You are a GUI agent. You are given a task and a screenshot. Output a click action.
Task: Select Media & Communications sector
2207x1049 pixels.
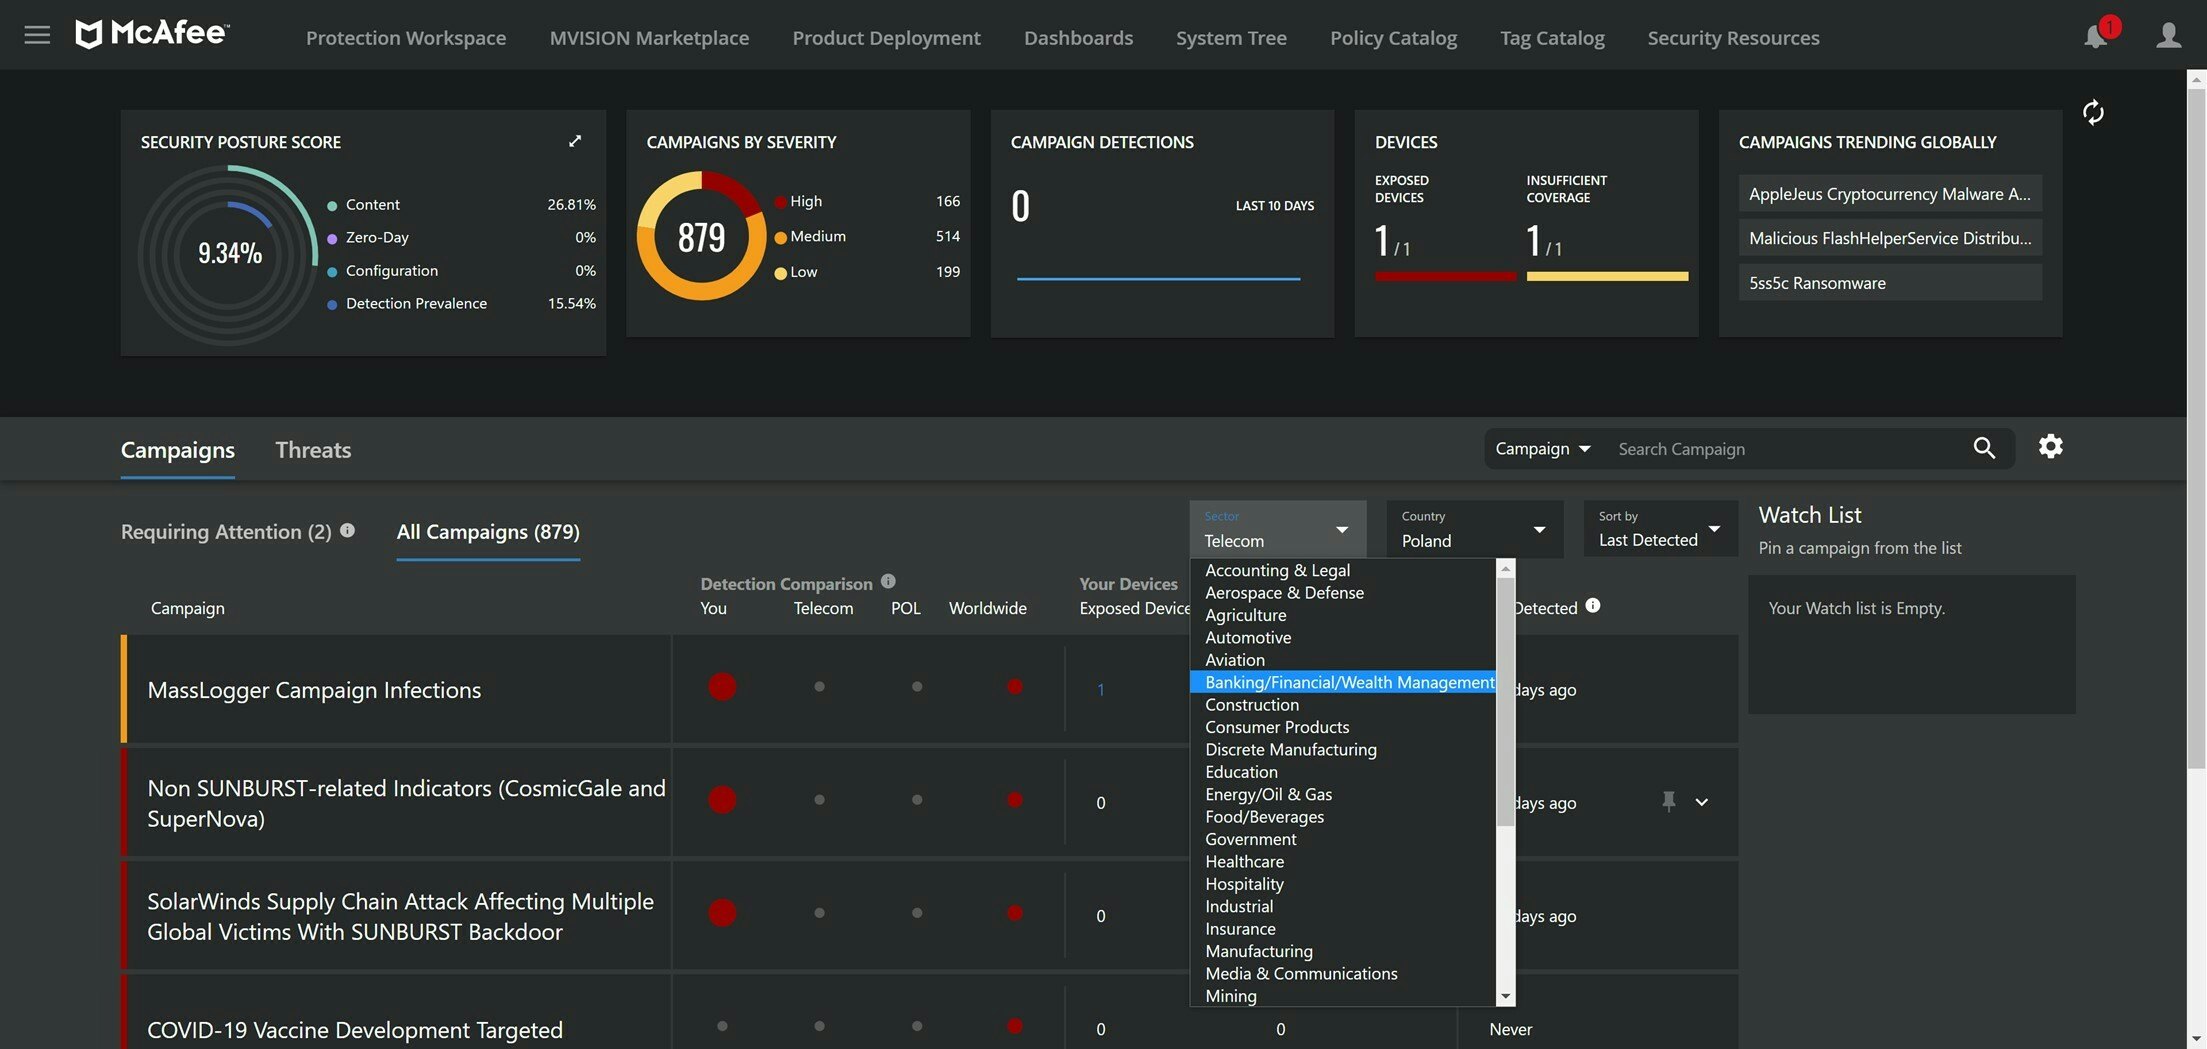pyautogui.click(x=1342, y=973)
